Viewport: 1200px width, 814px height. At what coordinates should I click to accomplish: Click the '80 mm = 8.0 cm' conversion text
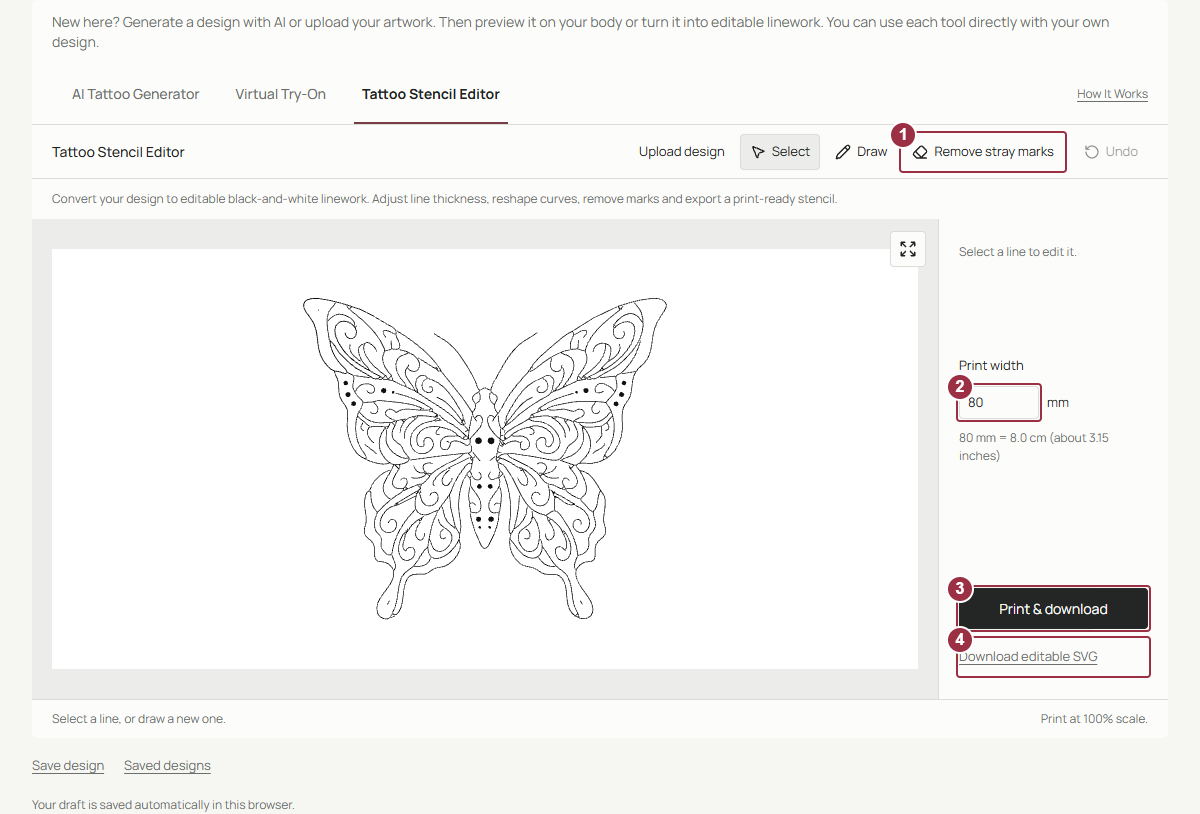[1034, 446]
